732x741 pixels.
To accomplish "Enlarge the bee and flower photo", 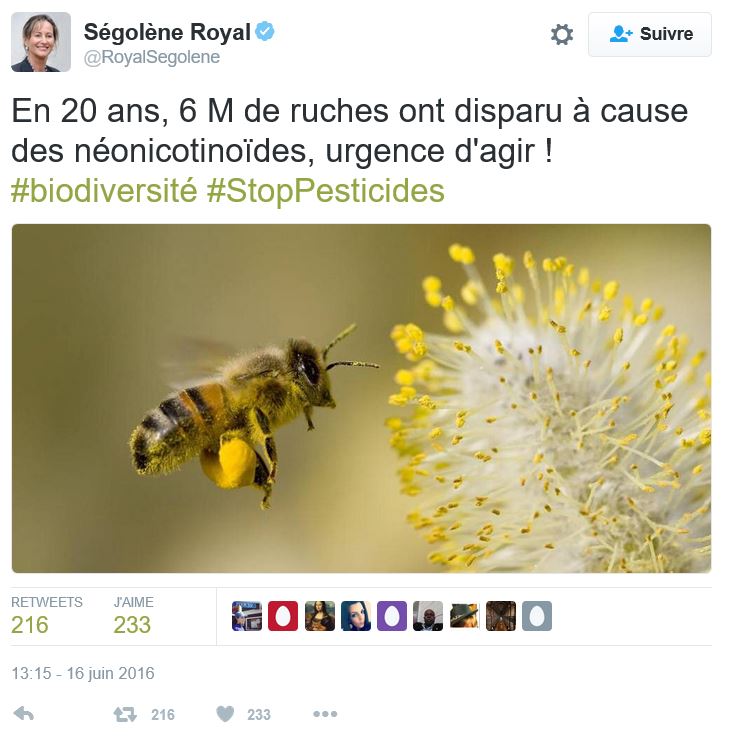I will 361,398.
